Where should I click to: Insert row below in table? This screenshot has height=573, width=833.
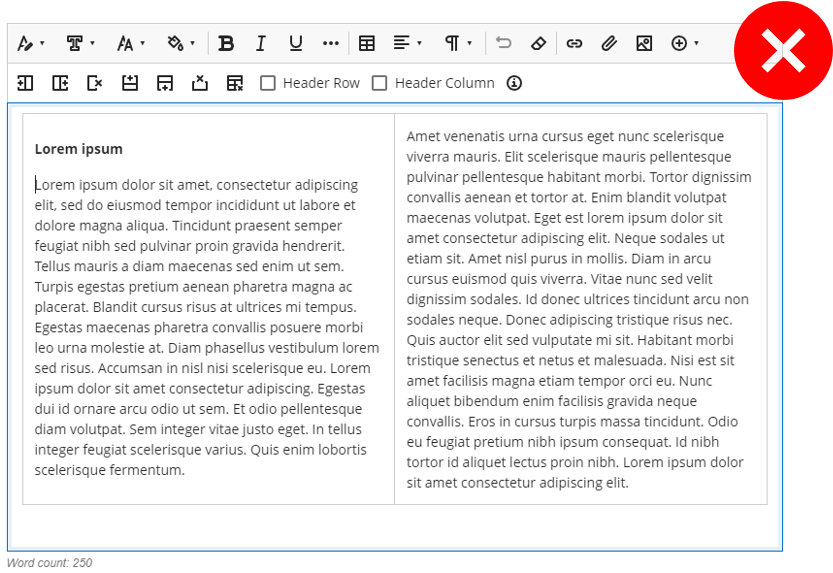[165, 83]
